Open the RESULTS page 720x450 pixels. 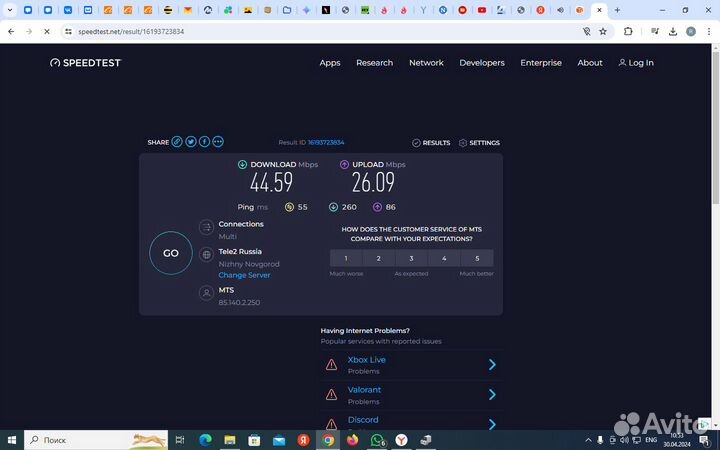[431, 143]
